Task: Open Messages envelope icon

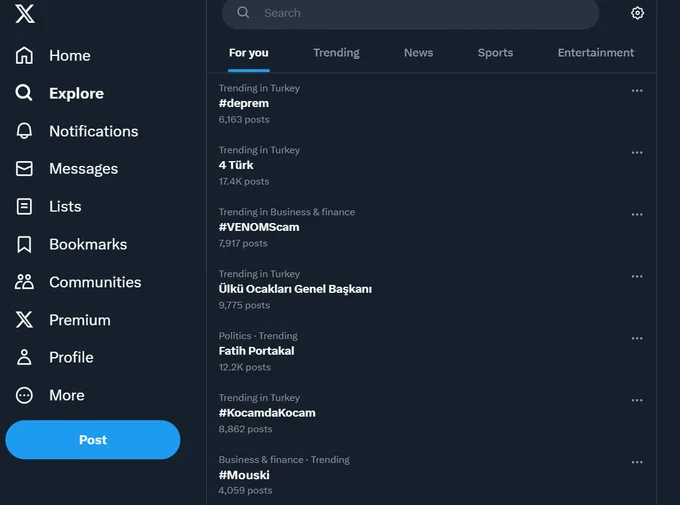Action: pos(24,169)
